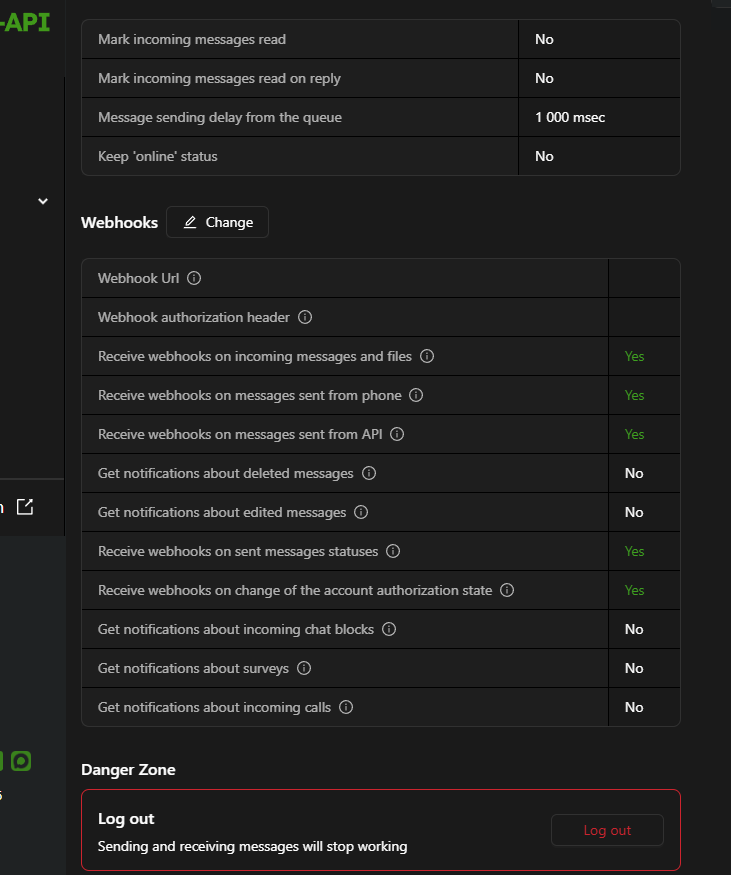Click the Change button next to Webhooks
The width and height of the screenshot is (731, 875).
tap(217, 222)
